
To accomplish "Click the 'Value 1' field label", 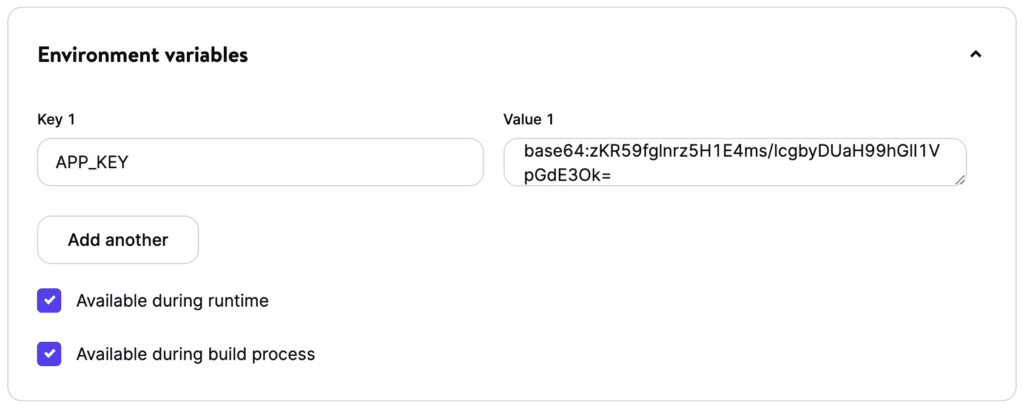I will coord(528,119).
